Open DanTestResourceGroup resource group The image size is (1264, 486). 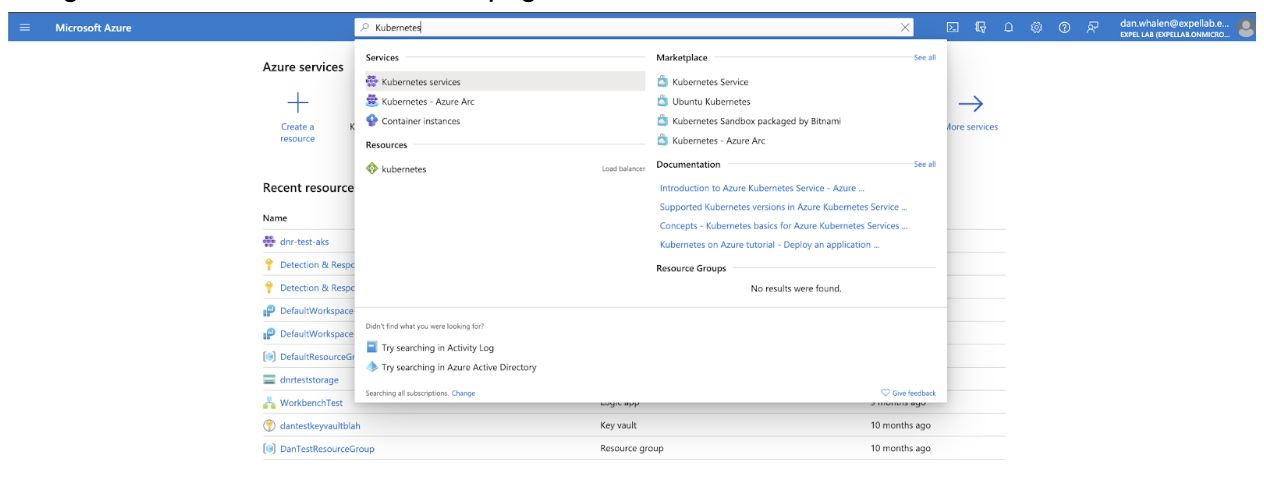(x=327, y=449)
